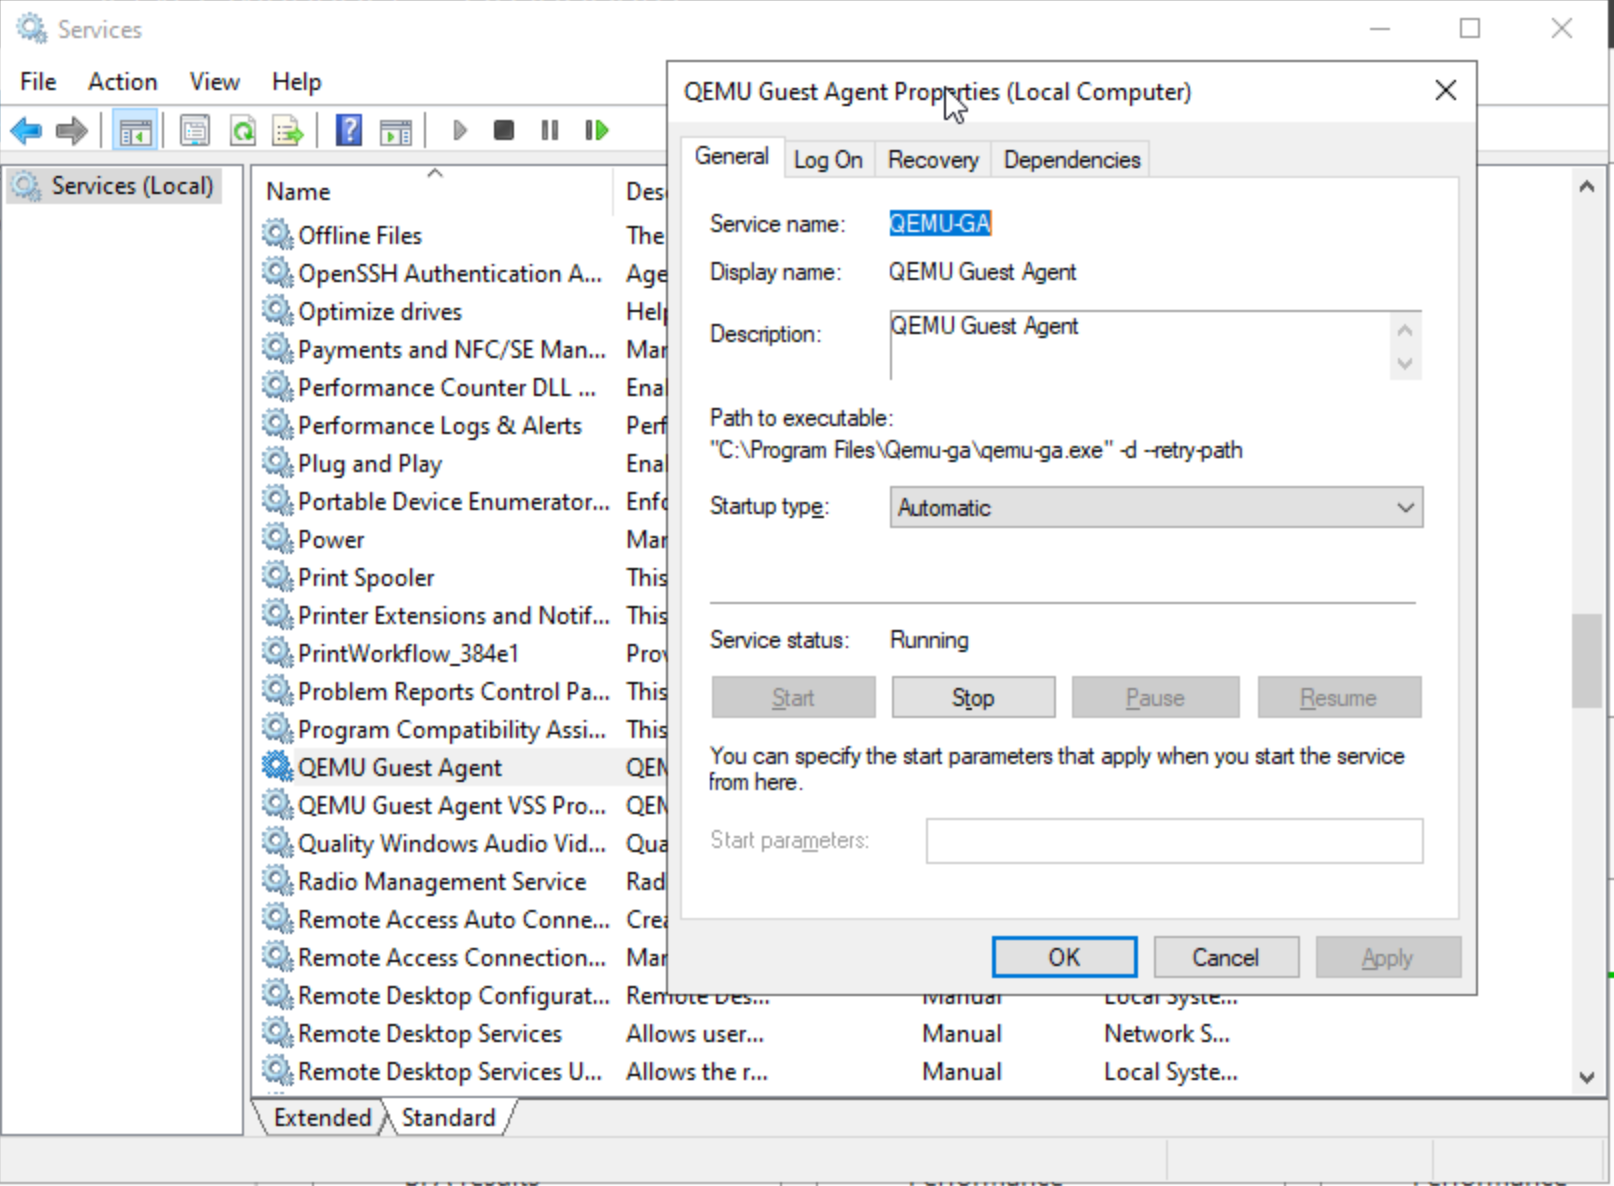
Task: Click the gear icon beside Radio Management Service
Action: click(277, 881)
